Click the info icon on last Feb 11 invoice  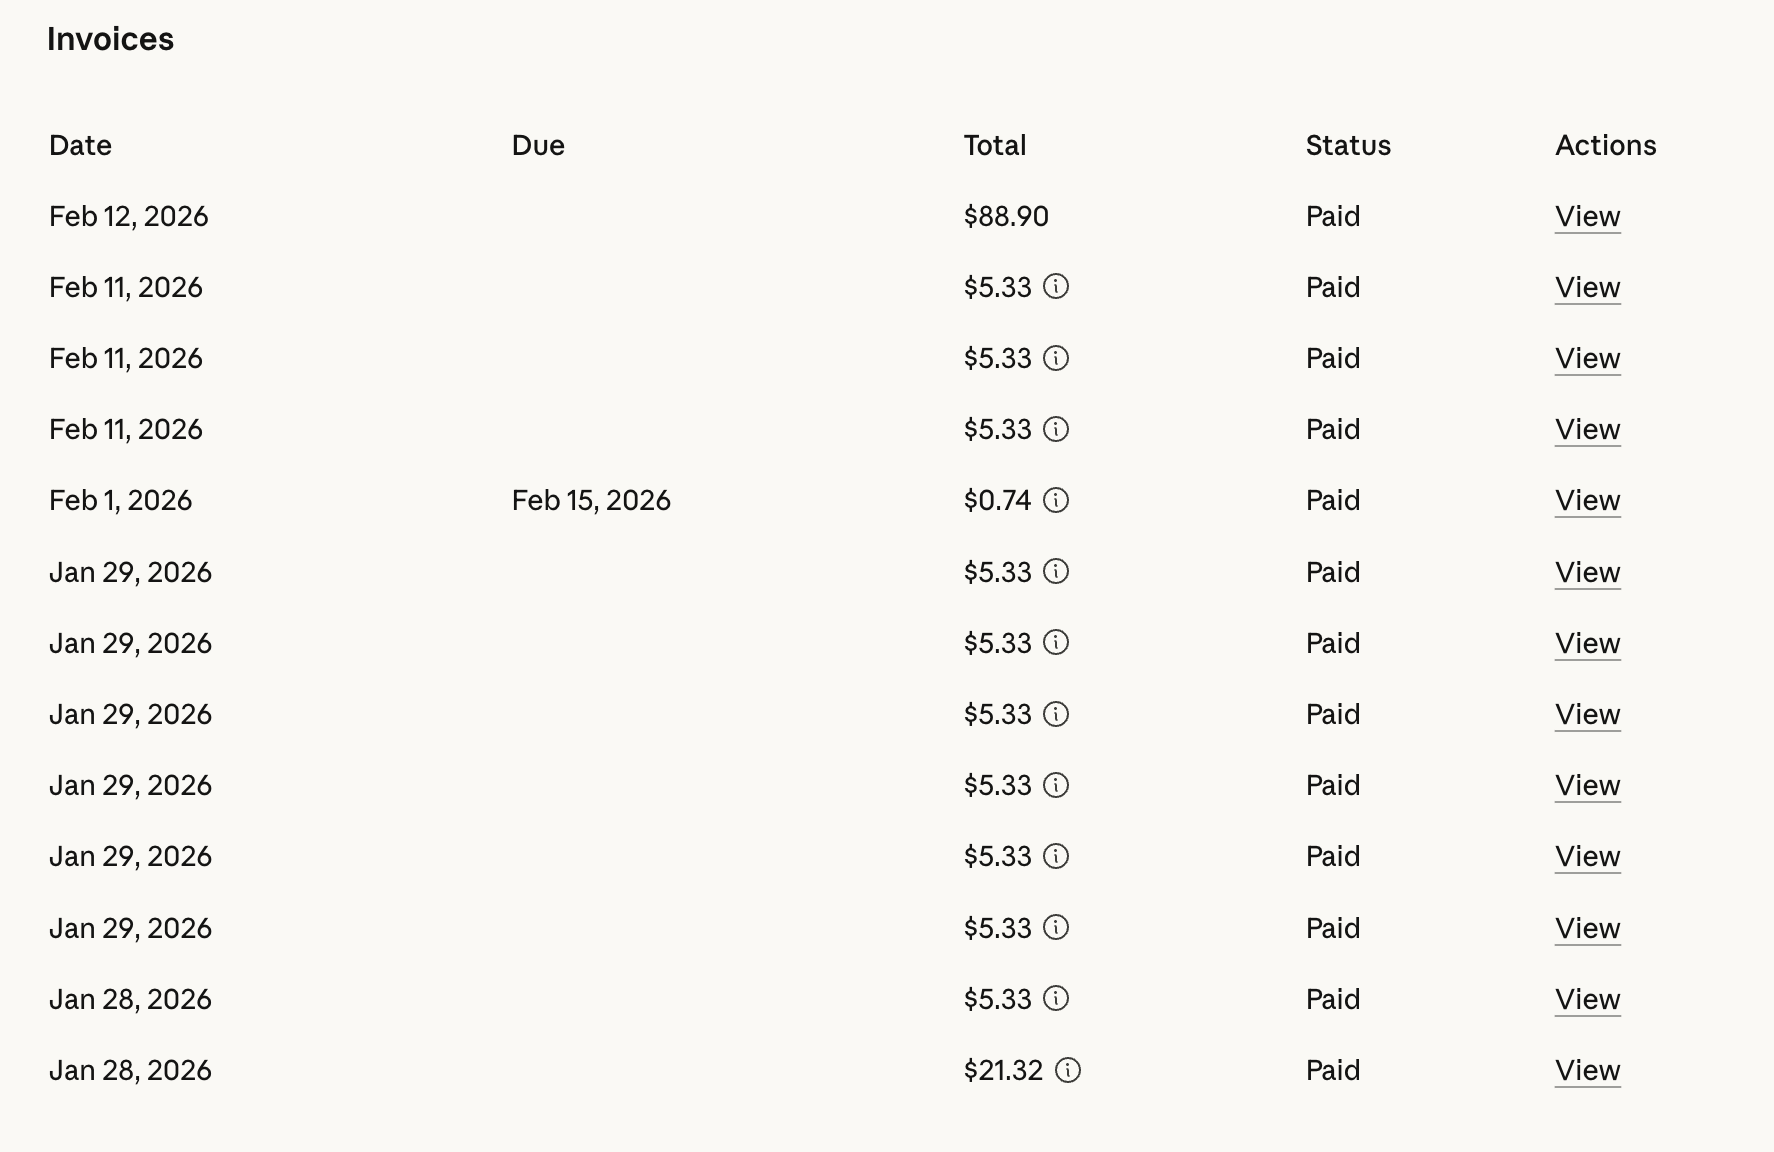point(1056,429)
